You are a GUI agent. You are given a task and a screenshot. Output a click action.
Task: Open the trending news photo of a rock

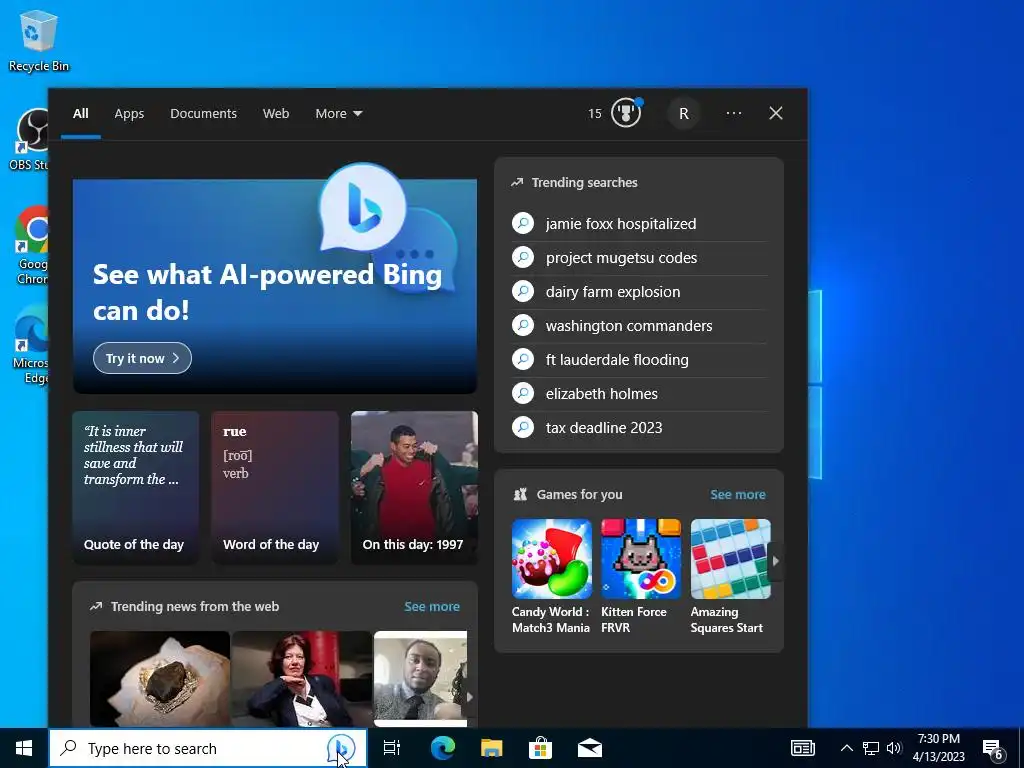tap(160, 679)
